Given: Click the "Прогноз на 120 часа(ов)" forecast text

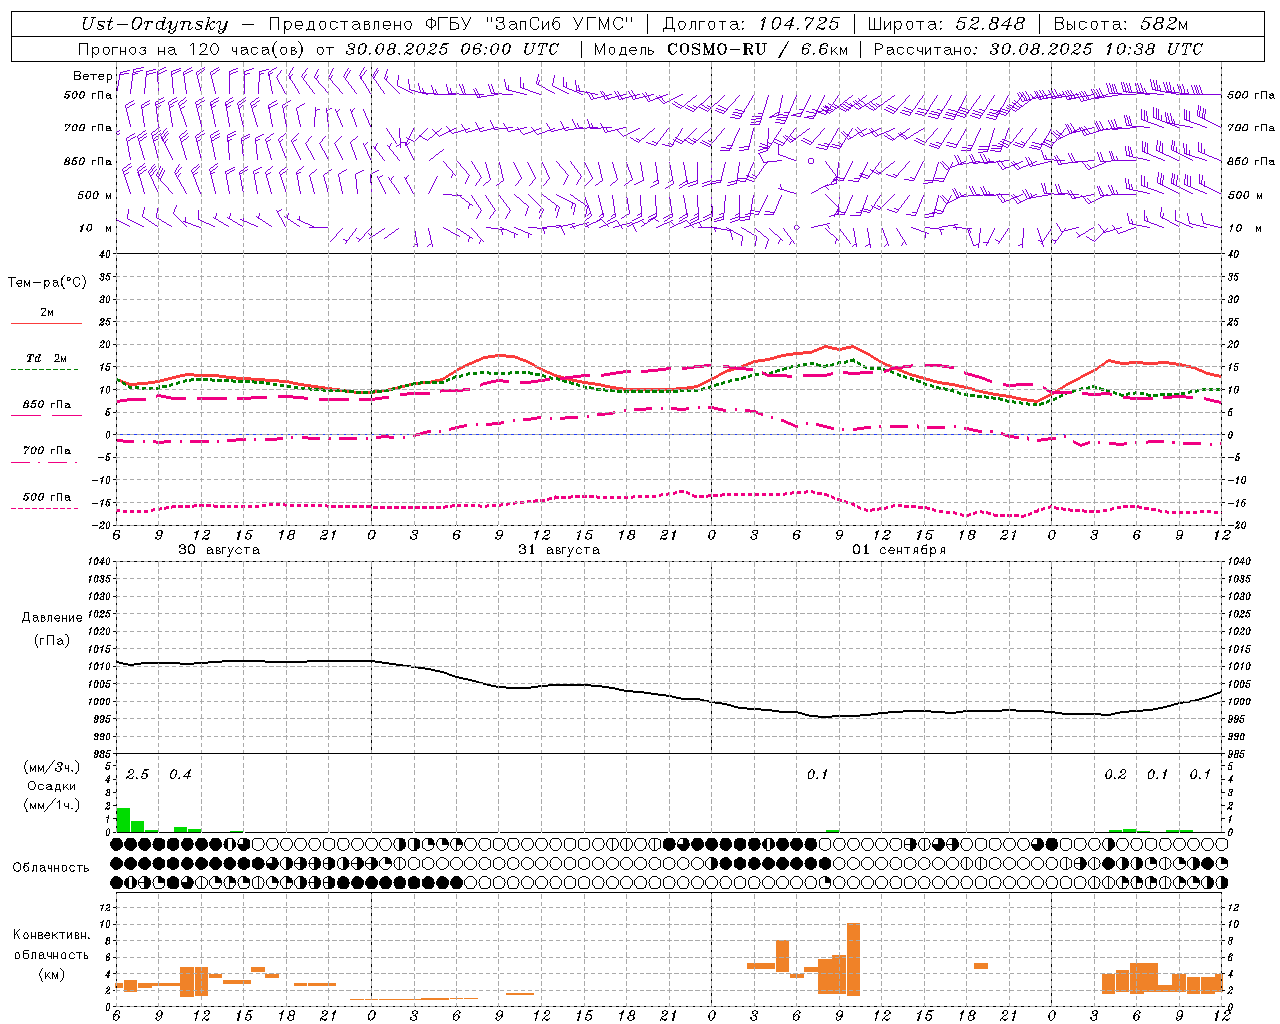Looking at the screenshot, I should 191,49.
